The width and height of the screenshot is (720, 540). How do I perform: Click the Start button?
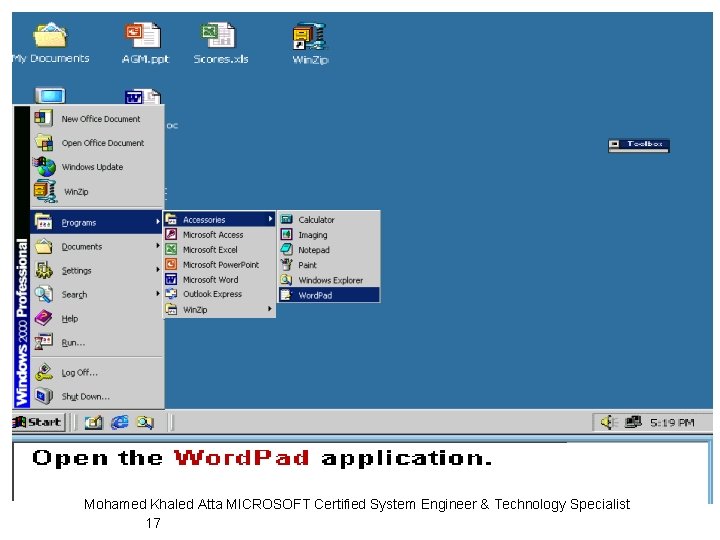39,422
